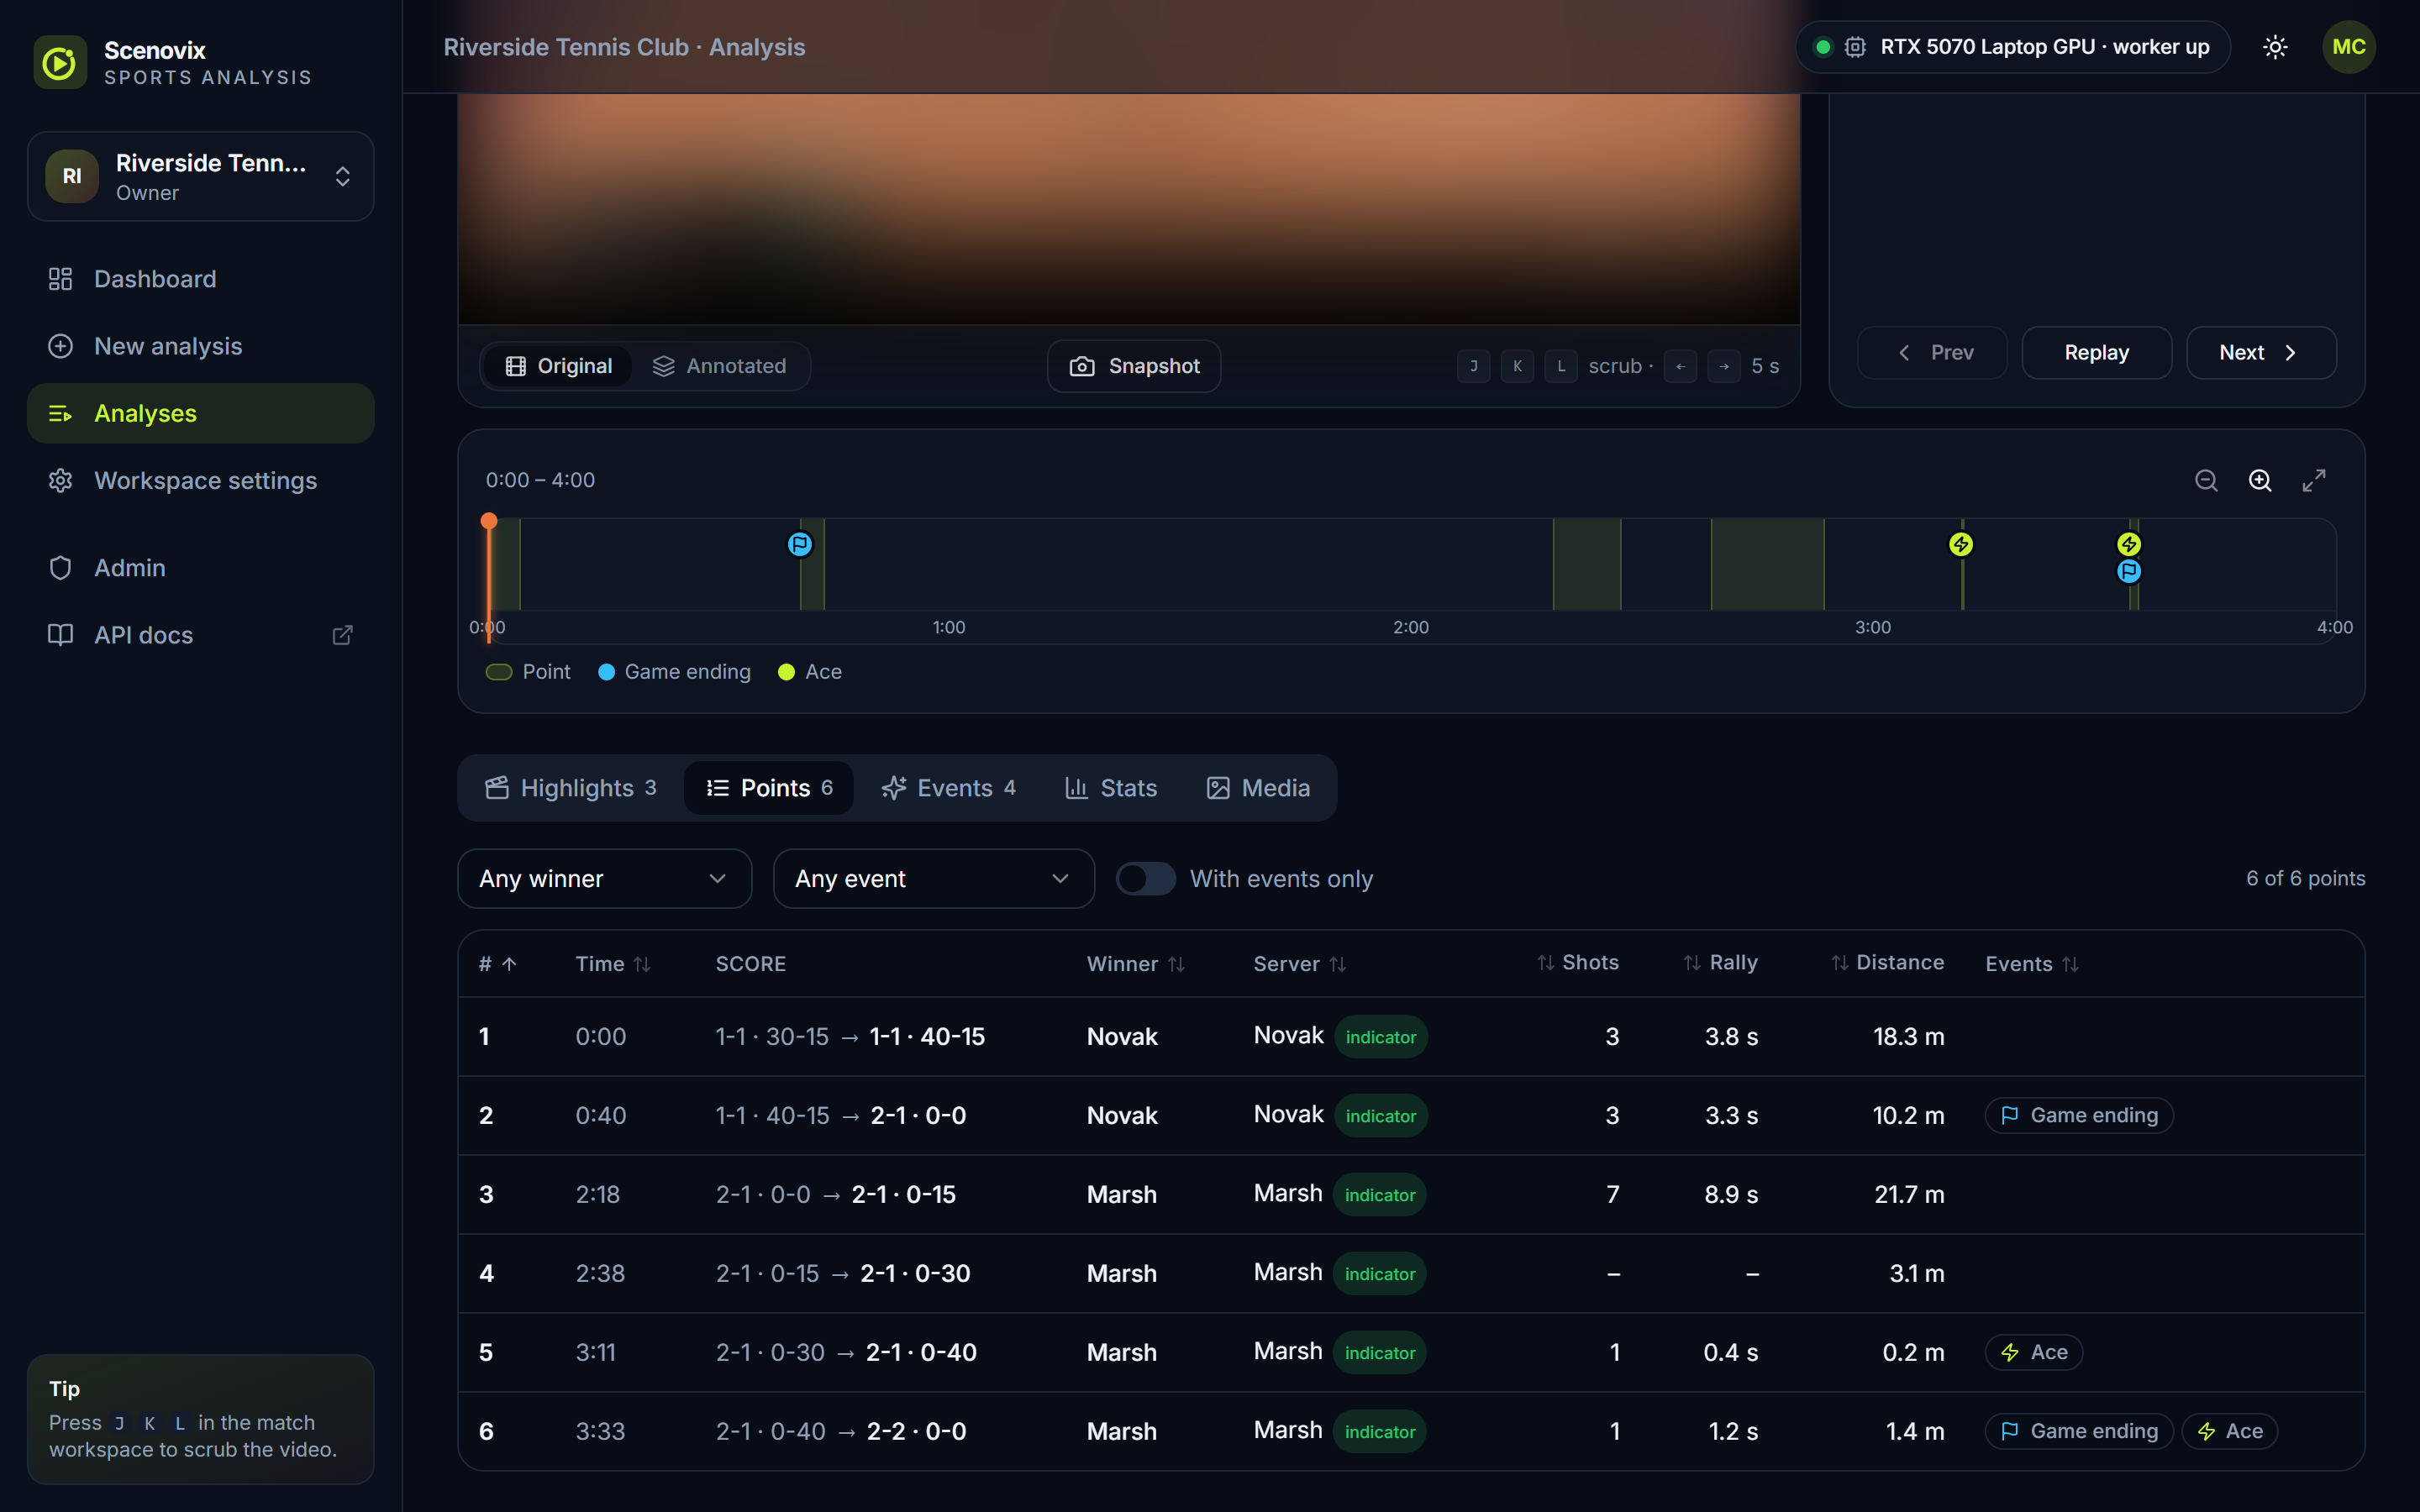Open the Any event dropdown
2420x1512 pixels.
(x=933, y=879)
